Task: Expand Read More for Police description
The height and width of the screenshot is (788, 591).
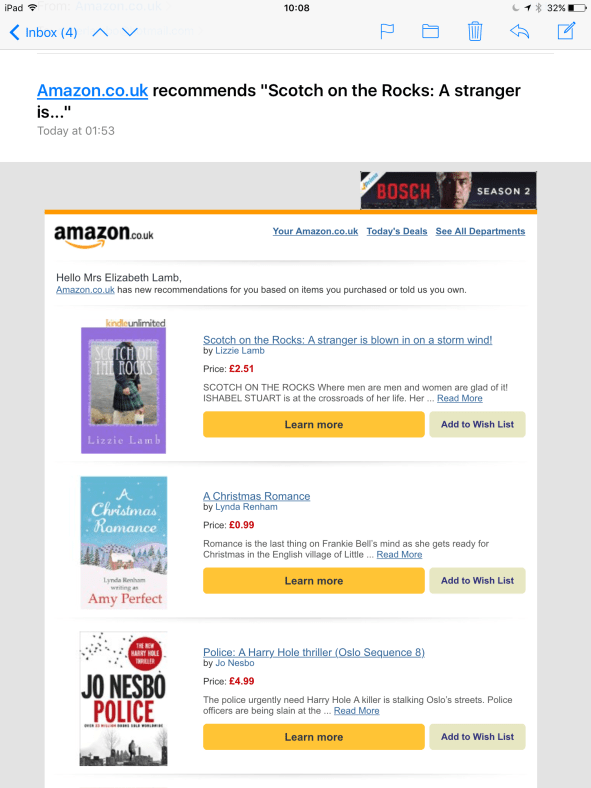Action: pos(356,711)
